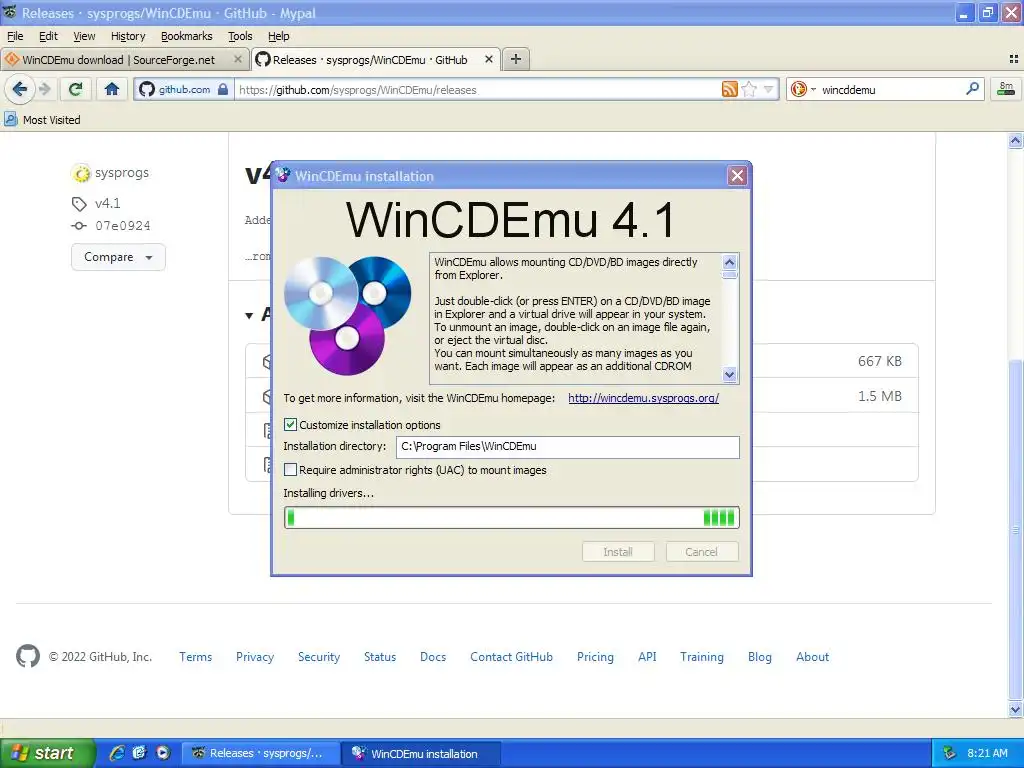Open the View menu

coord(84,36)
